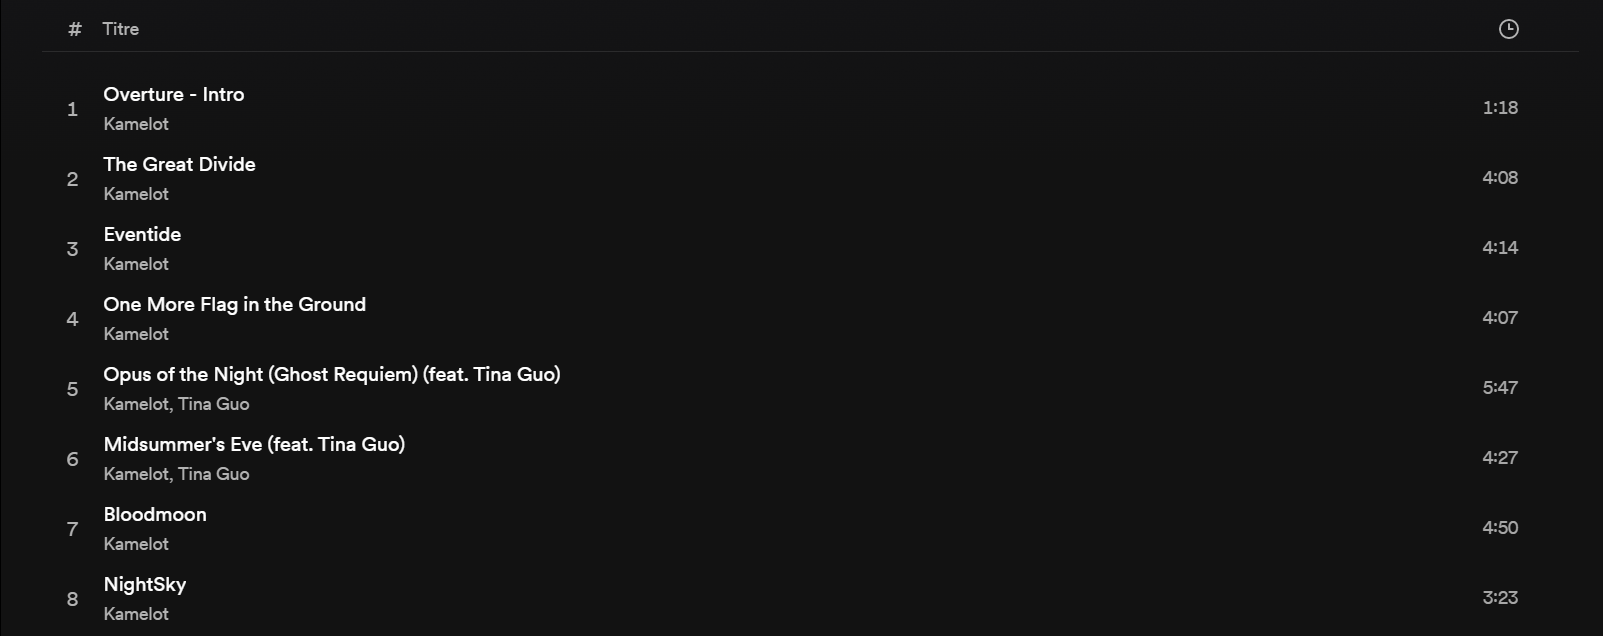
Task: Click Tina Guo artist link under Midsummer's Eve
Action: [213, 474]
